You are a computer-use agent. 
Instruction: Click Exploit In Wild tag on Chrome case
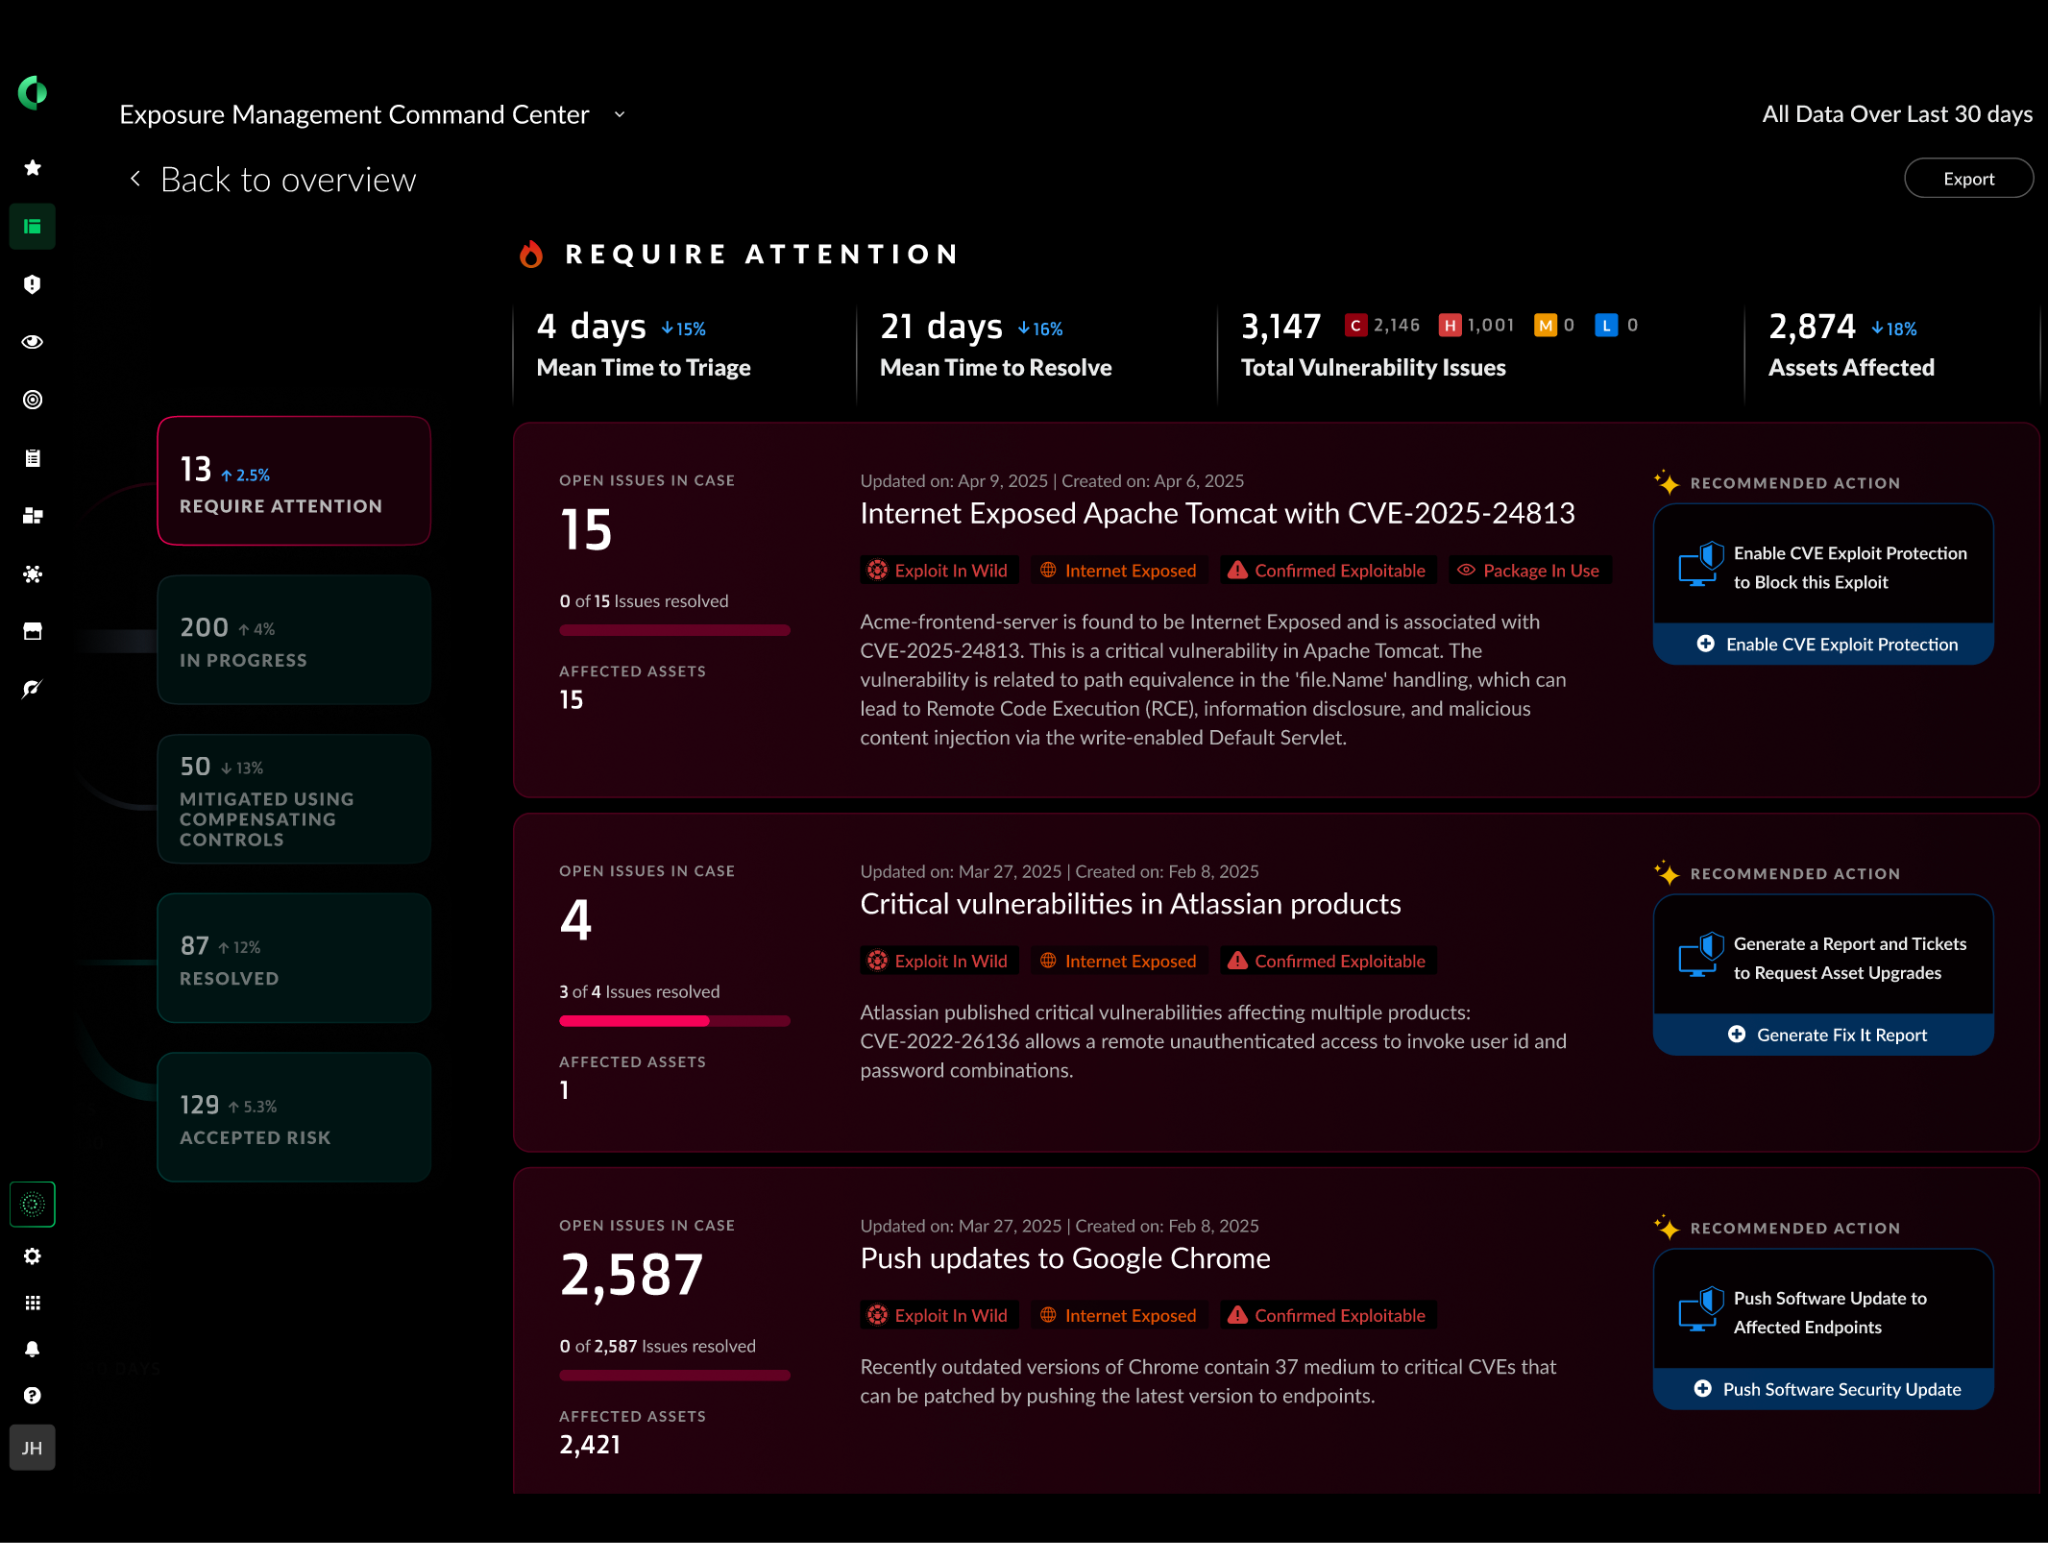(939, 1316)
